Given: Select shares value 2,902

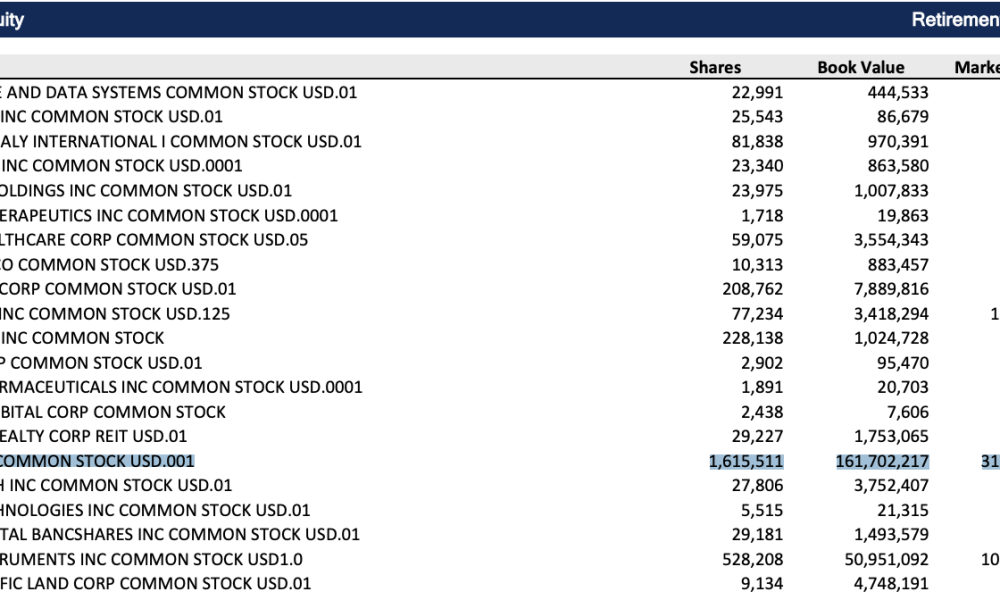Looking at the screenshot, I should (x=762, y=363).
